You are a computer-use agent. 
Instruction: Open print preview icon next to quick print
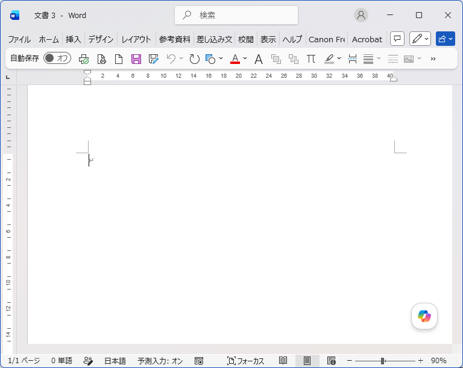101,59
